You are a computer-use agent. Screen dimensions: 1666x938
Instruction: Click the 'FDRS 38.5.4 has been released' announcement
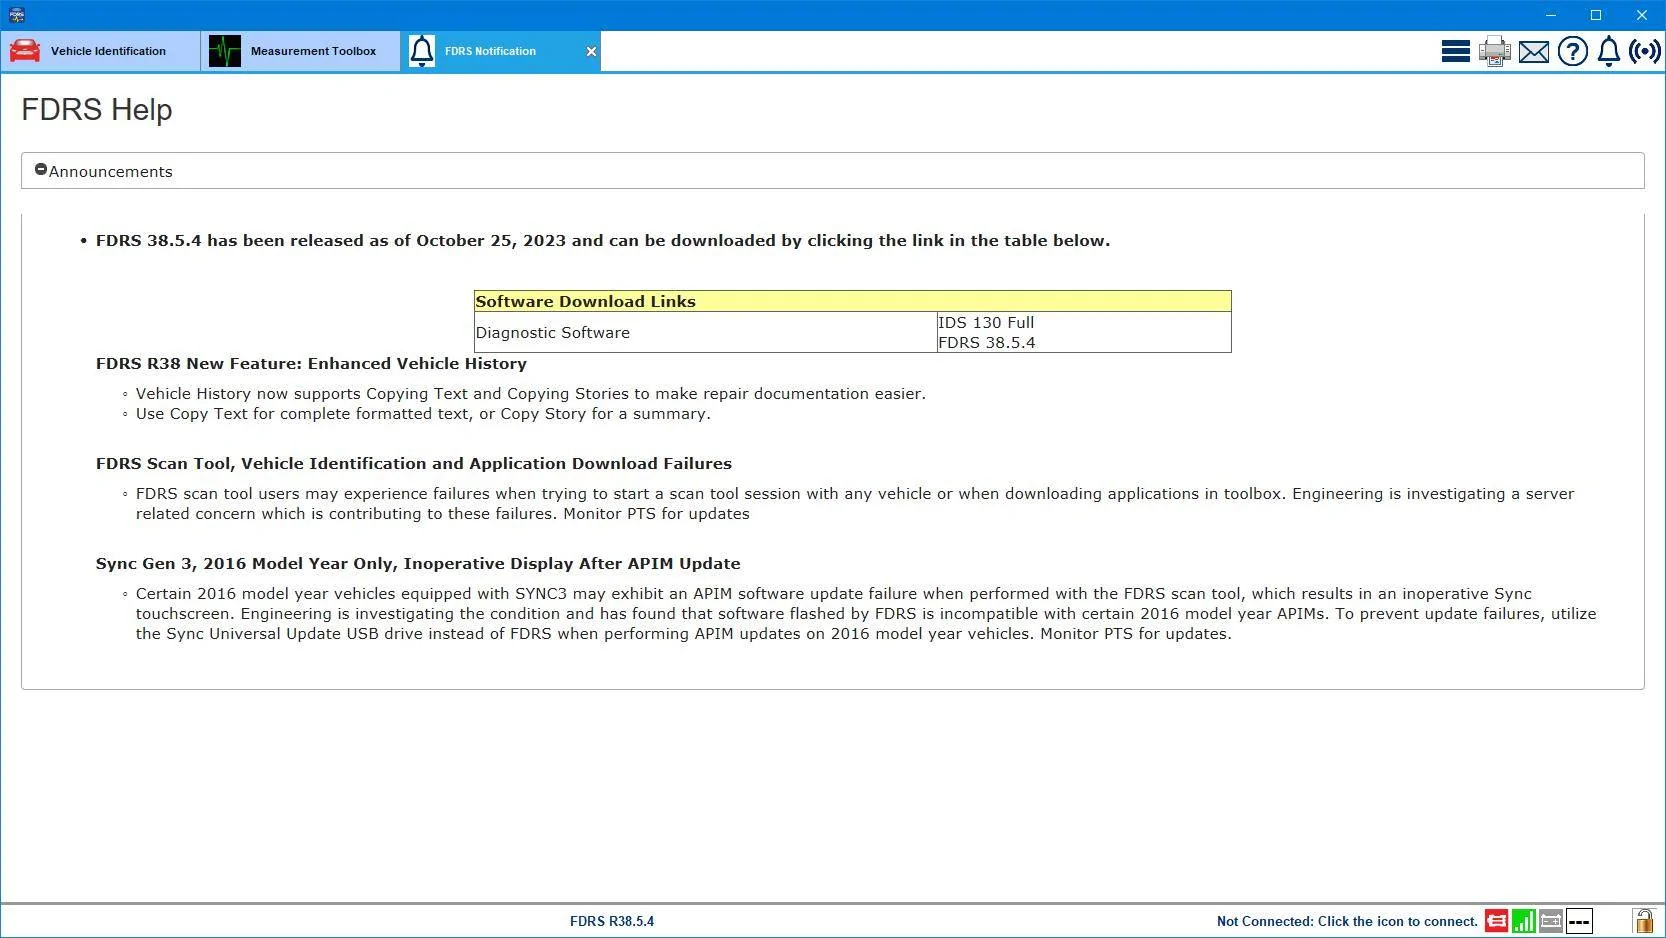[x=603, y=241]
